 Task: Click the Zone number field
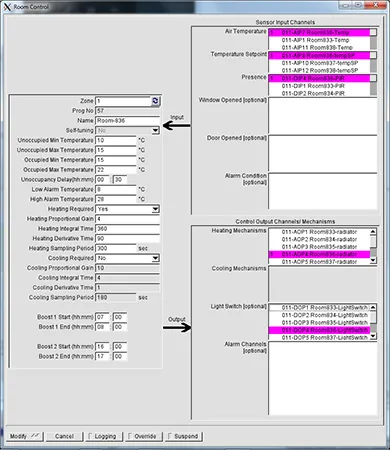click(123, 101)
